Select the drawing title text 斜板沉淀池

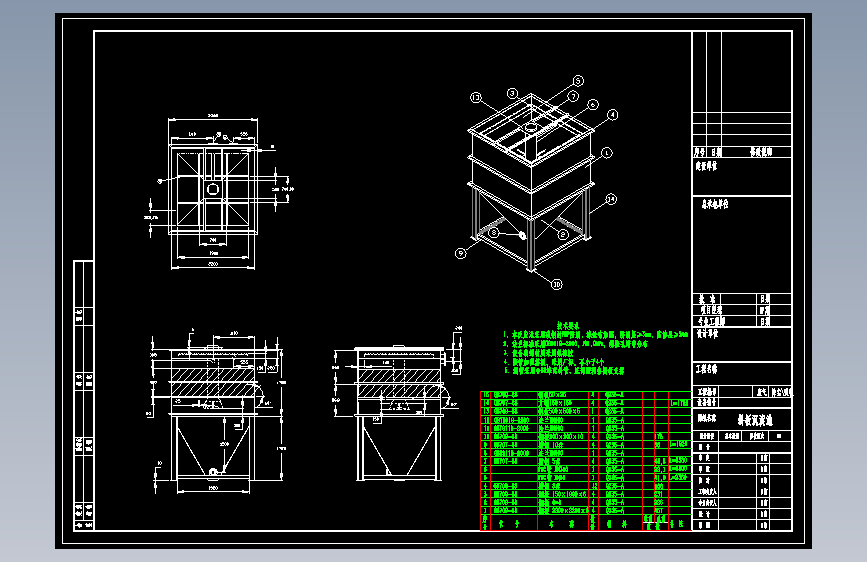click(755, 420)
